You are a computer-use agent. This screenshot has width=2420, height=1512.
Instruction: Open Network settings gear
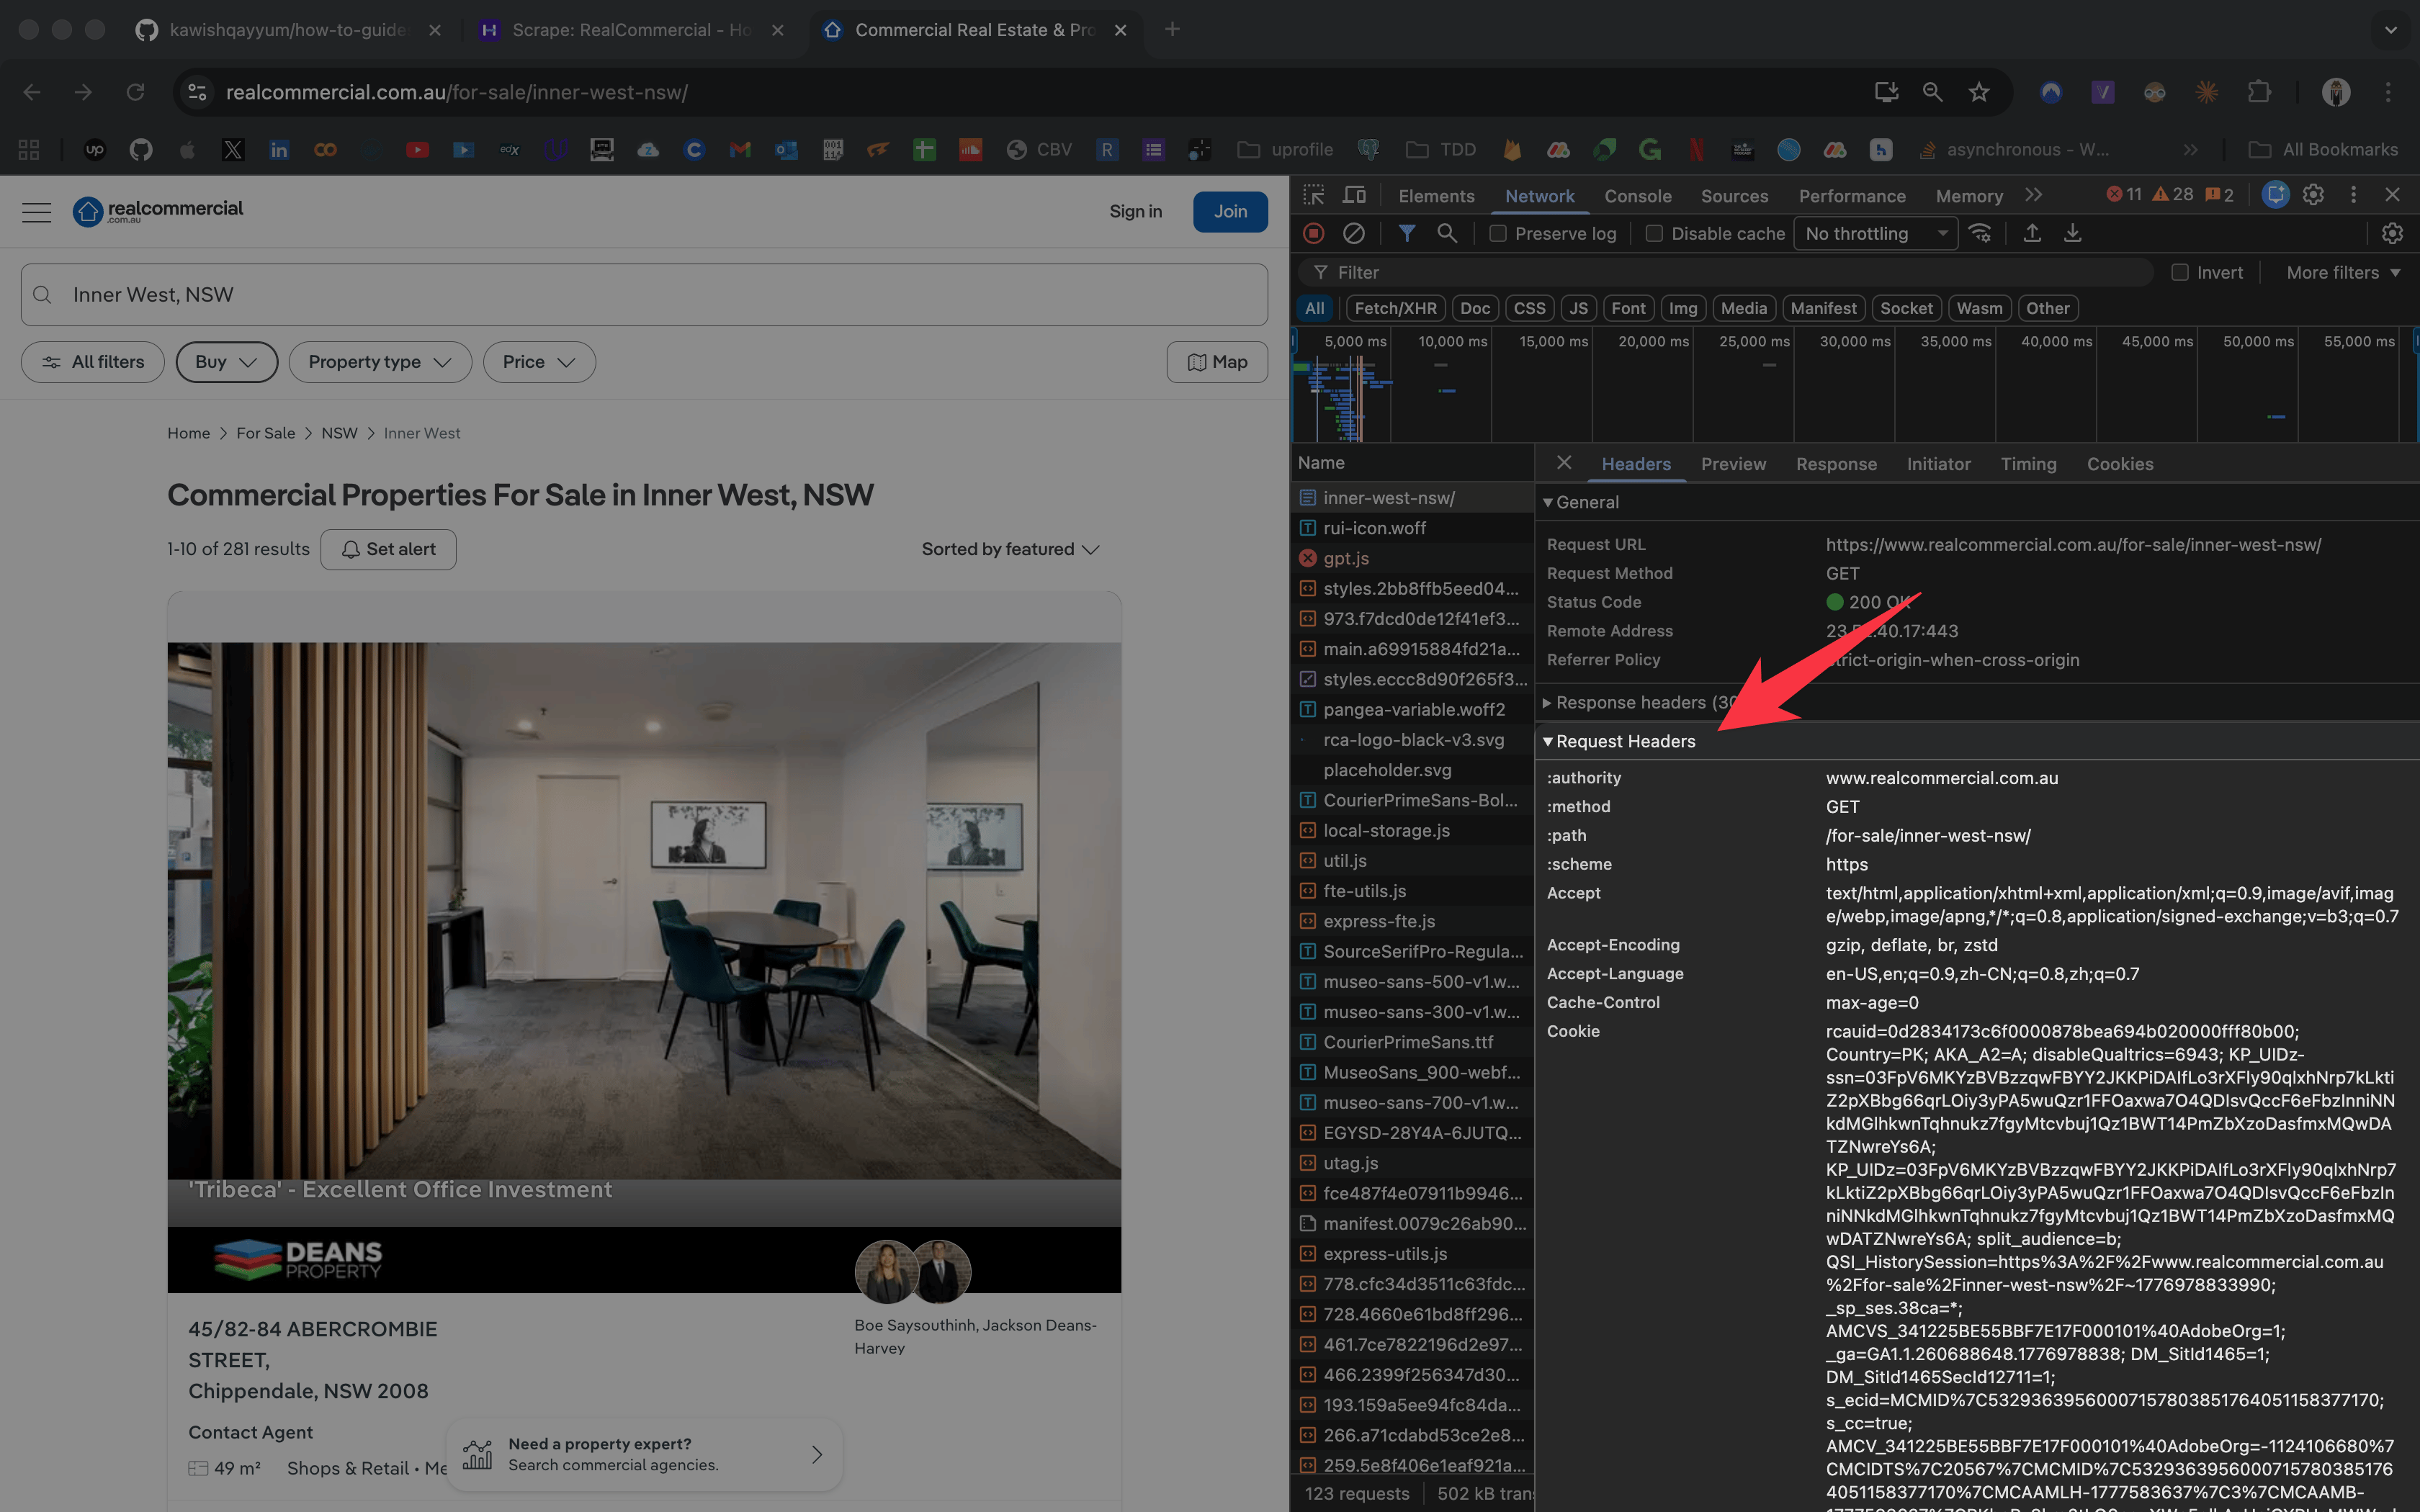(x=2391, y=233)
